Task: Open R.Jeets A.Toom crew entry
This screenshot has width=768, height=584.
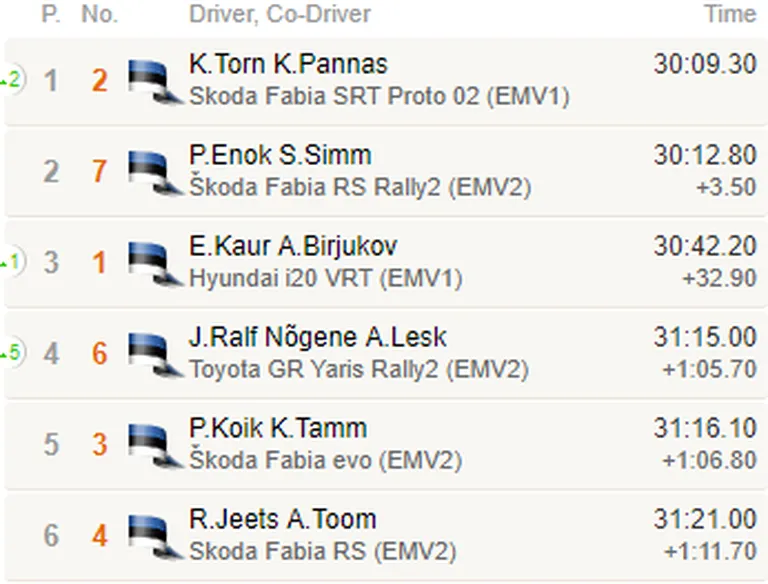Action: click(283, 519)
